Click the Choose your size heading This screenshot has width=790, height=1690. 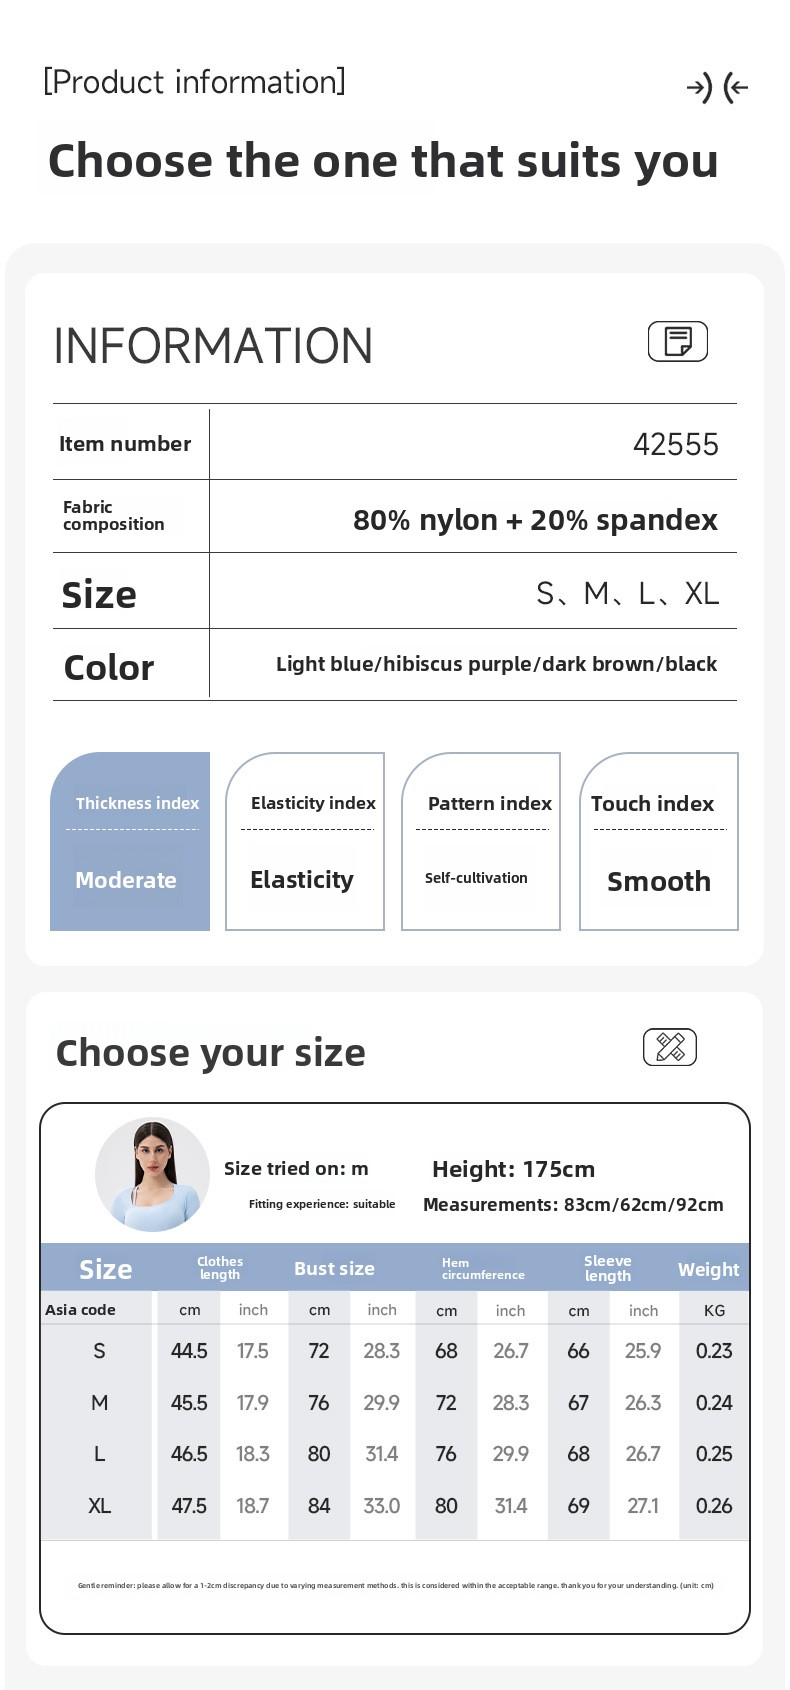coord(211,1053)
